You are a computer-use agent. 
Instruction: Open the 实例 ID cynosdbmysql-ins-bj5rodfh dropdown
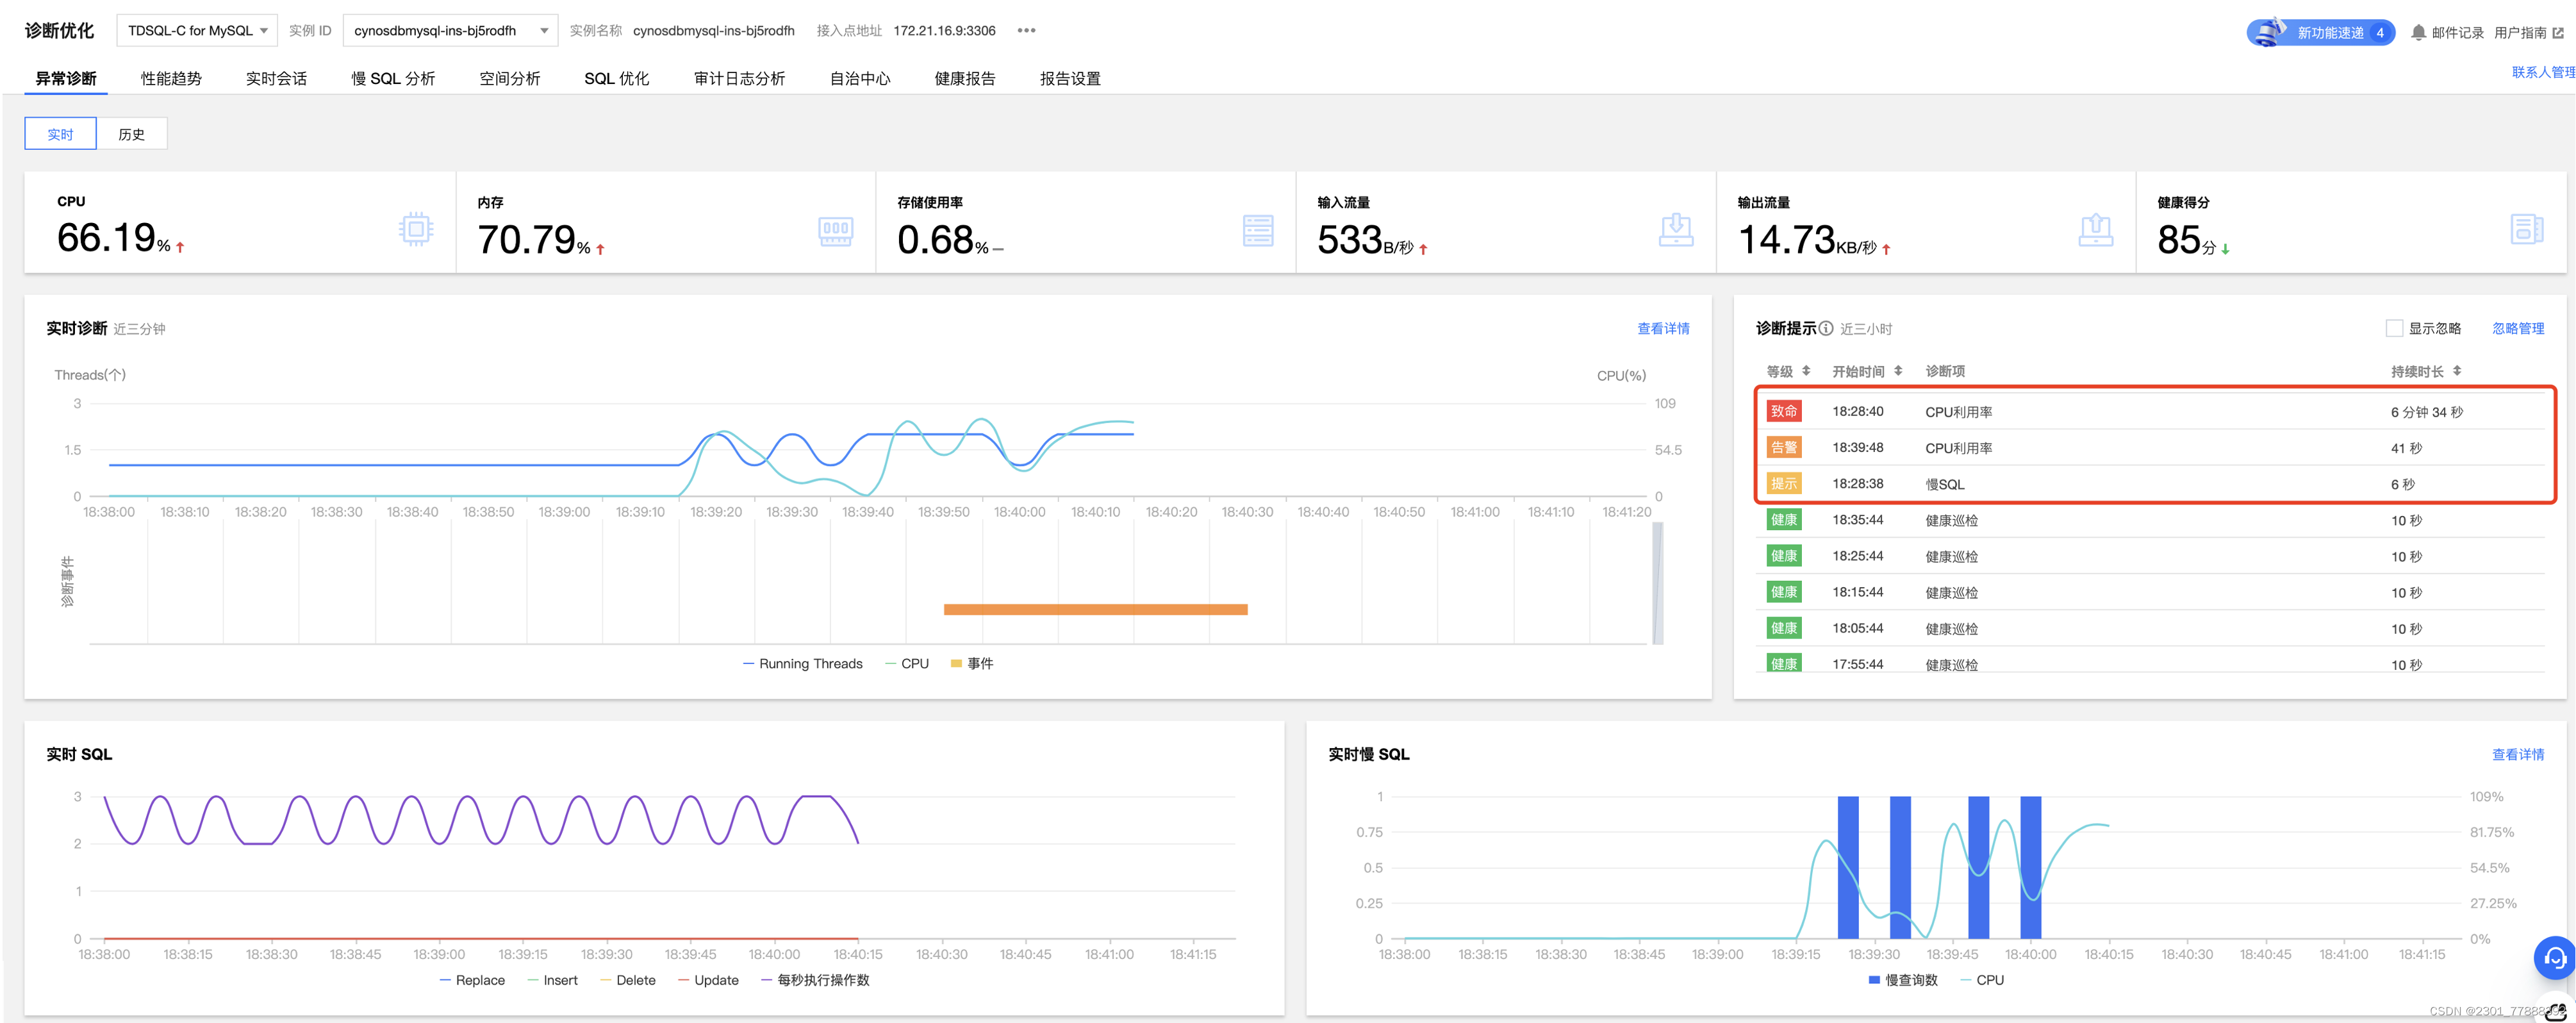[x=450, y=30]
